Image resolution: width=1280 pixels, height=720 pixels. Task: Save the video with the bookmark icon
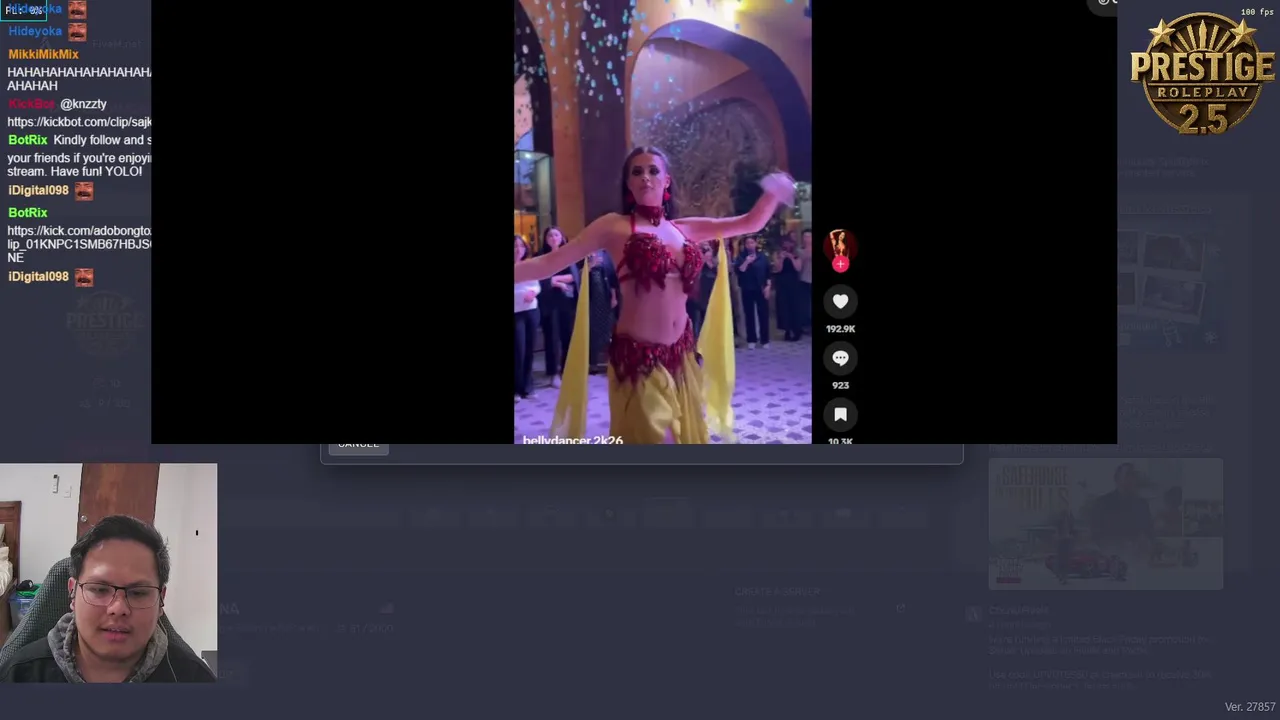(840, 414)
